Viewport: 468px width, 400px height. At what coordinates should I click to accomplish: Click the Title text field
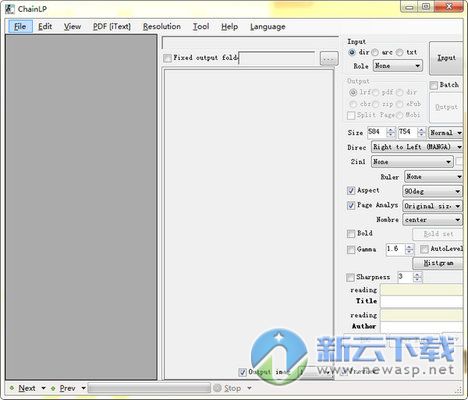(422, 302)
